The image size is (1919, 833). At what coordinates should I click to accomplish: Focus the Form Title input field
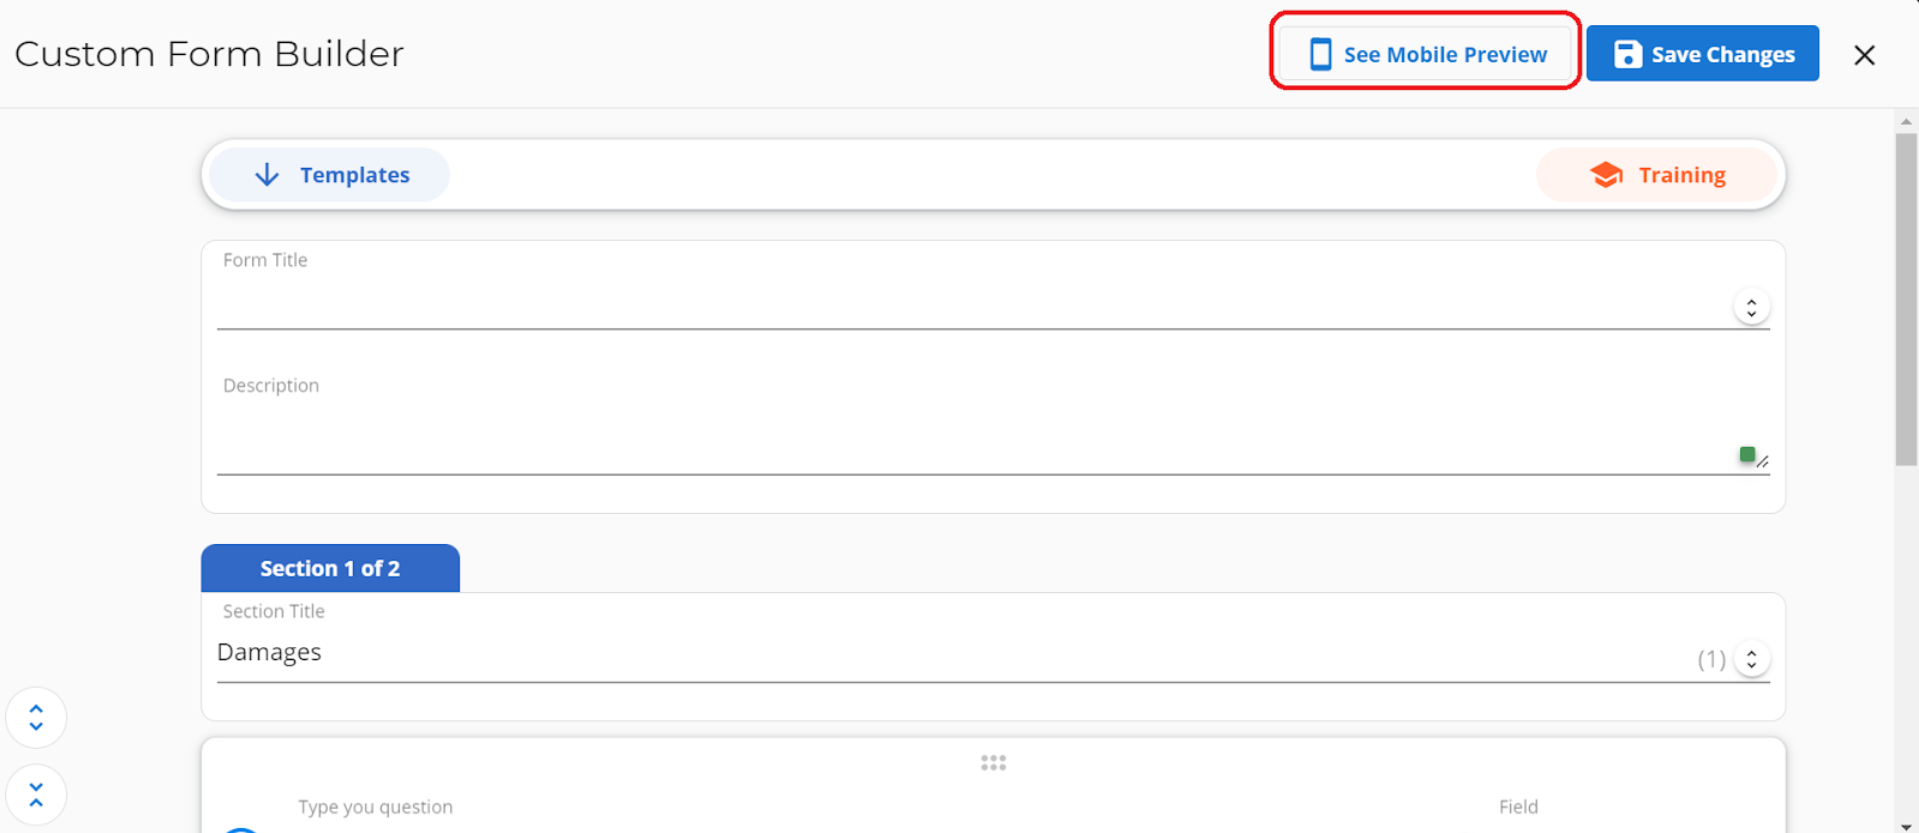click(x=970, y=305)
